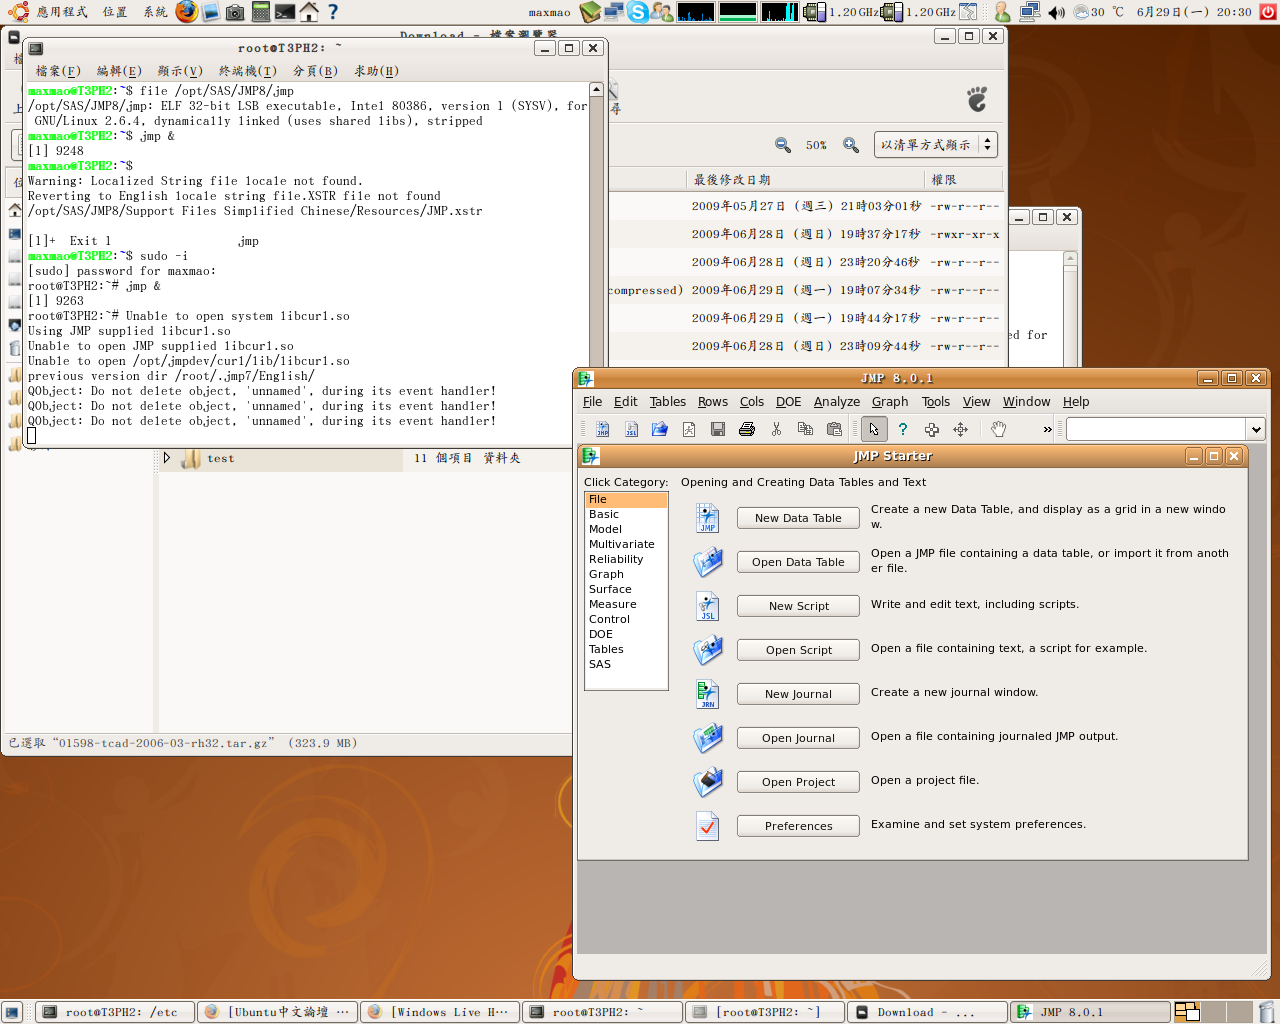This screenshot has height=1024, width=1280.
Task: Click the New Journal JRN document icon
Action: click(x=708, y=694)
